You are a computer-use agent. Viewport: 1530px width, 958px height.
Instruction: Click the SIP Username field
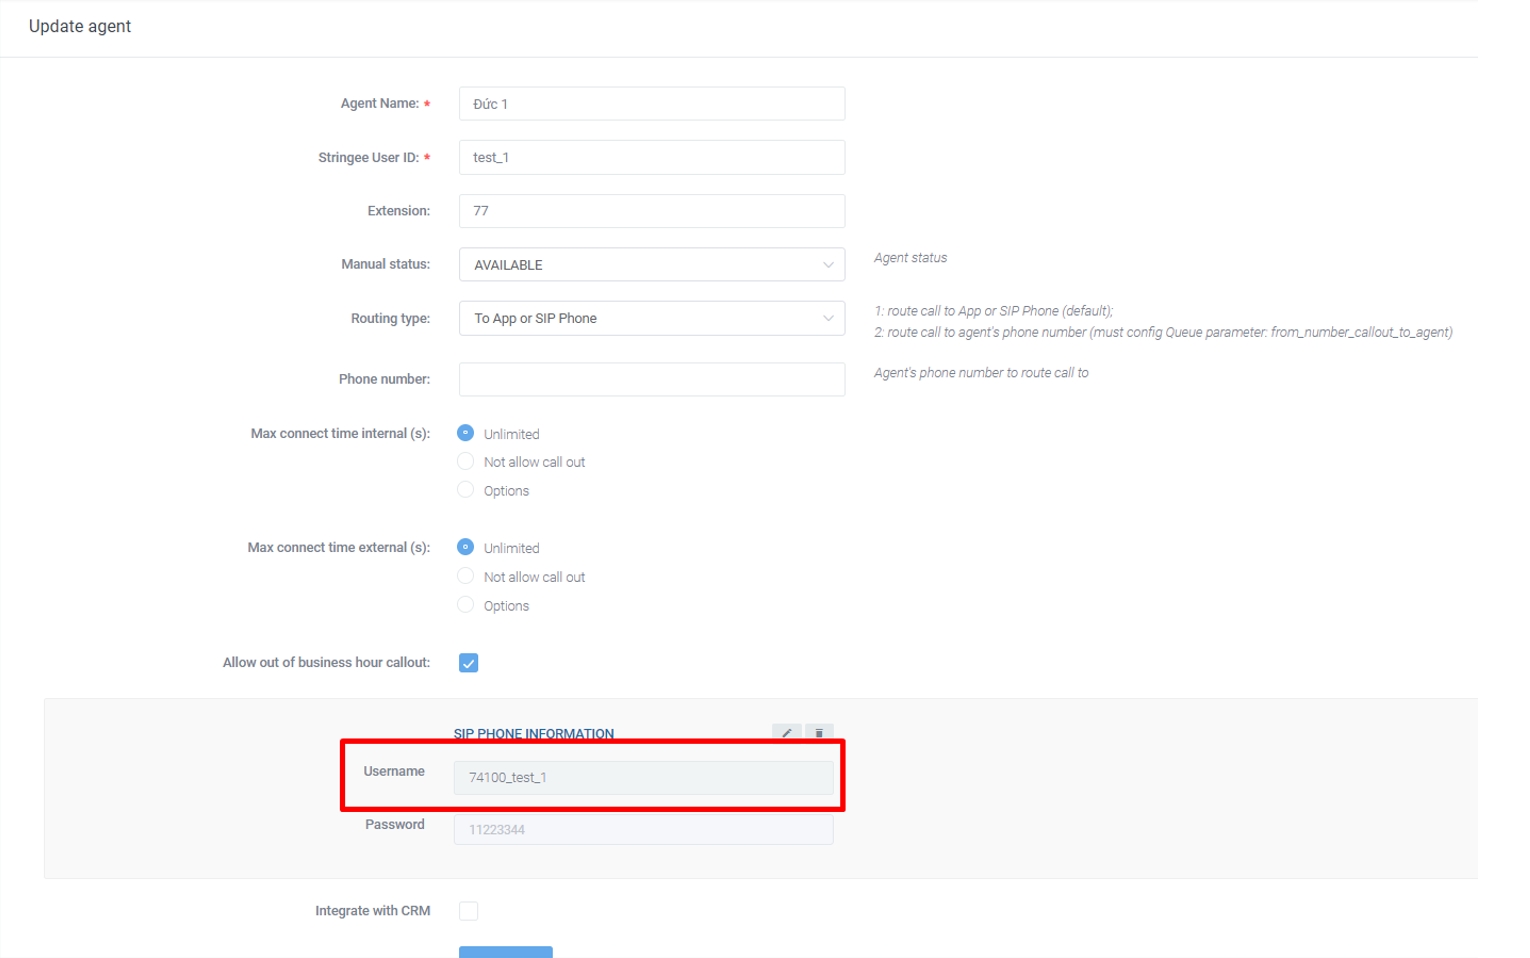tap(643, 777)
